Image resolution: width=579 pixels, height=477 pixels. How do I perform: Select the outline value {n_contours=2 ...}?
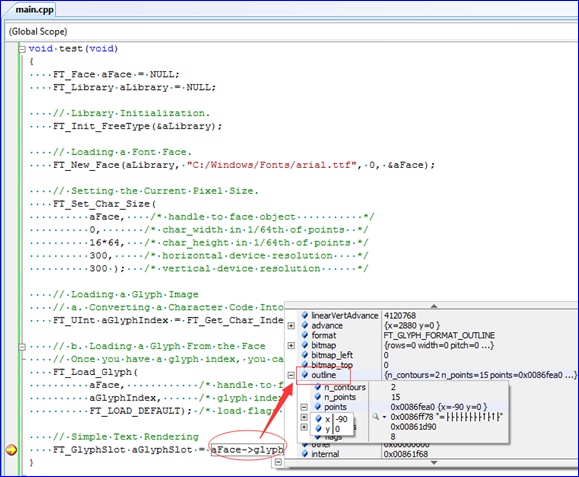(480, 375)
